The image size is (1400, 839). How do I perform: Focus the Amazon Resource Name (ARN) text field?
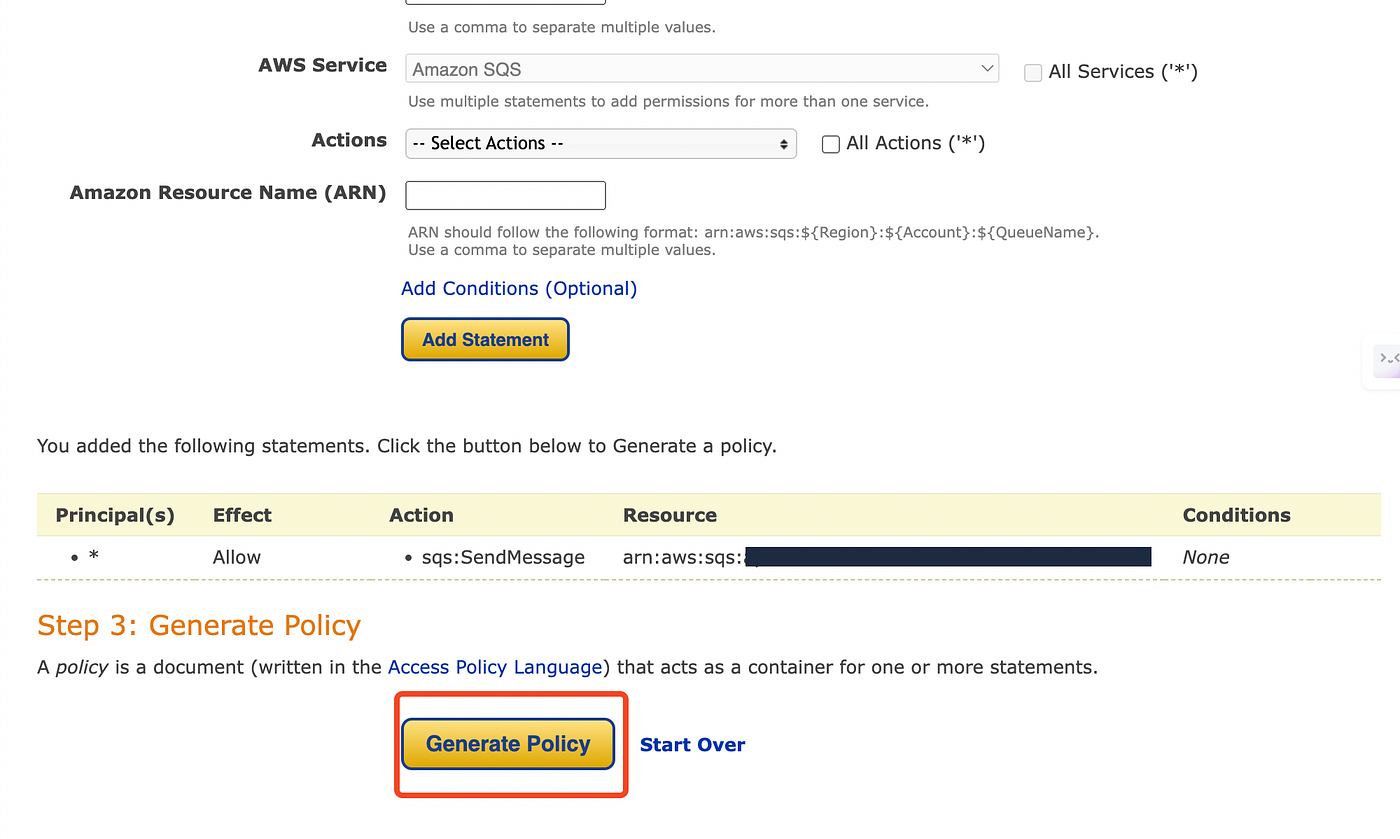click(x=505, y=195)
